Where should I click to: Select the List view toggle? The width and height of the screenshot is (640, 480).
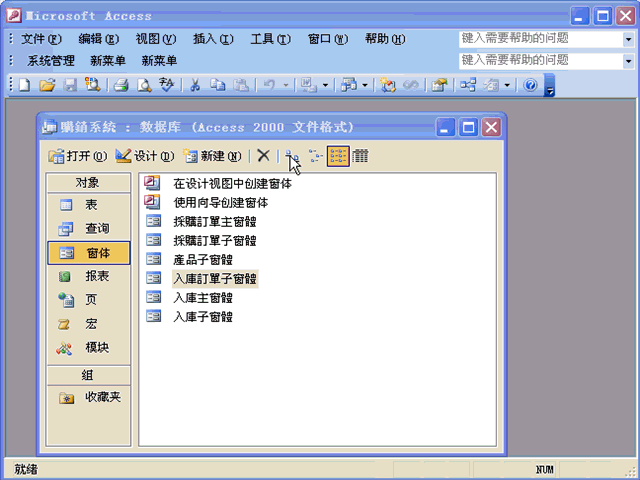coord(338,156)
